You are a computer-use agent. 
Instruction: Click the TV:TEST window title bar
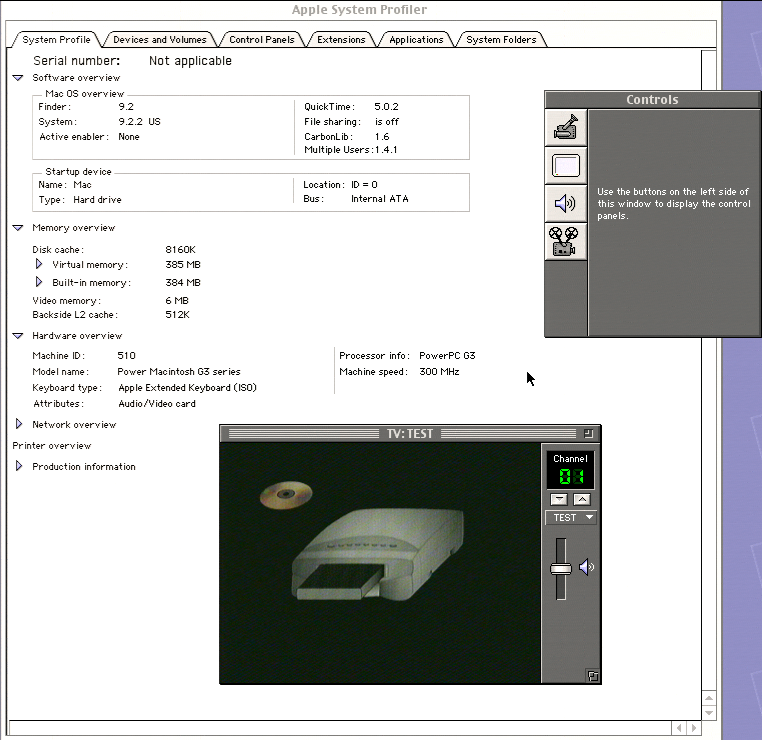coord(410,433)
